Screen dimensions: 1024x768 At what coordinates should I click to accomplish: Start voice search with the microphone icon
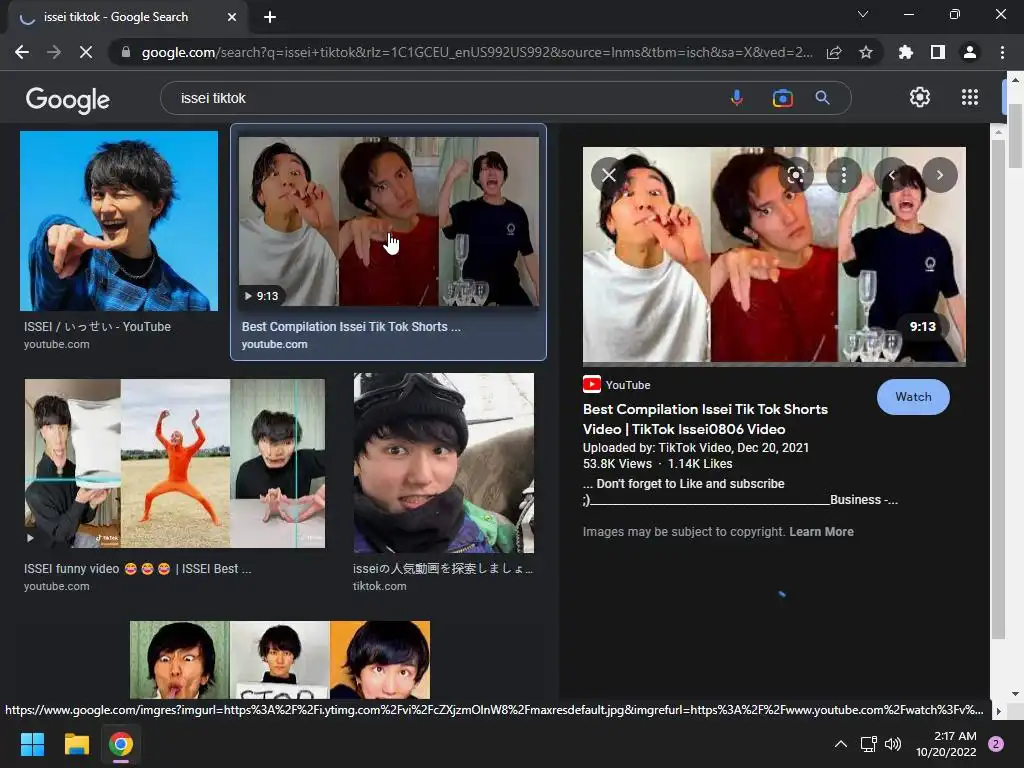737,98
